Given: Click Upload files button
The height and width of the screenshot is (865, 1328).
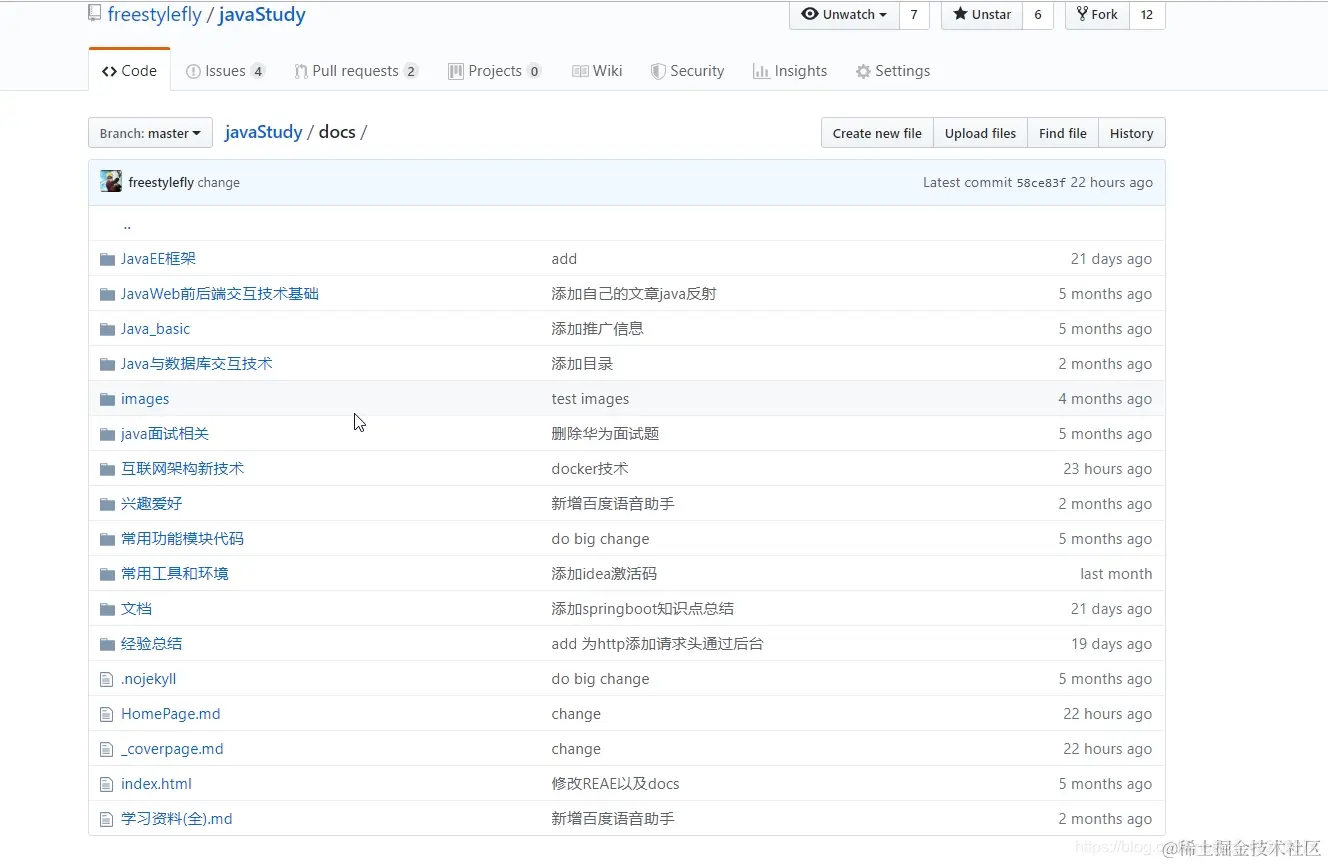Looking at the screenshot, I should coord(980,133).
